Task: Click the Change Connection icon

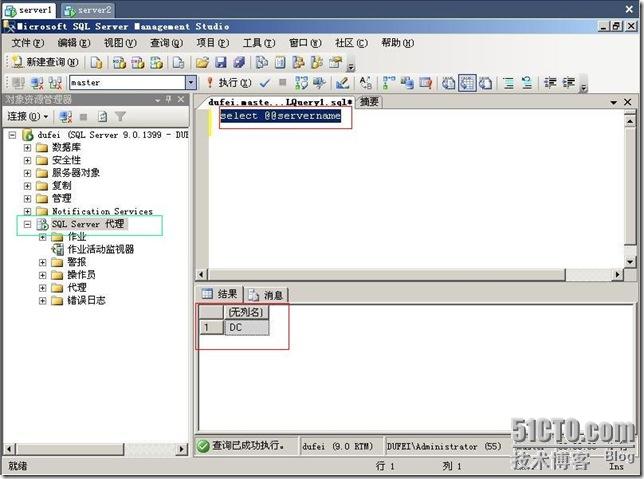Action: coord(55,83)
